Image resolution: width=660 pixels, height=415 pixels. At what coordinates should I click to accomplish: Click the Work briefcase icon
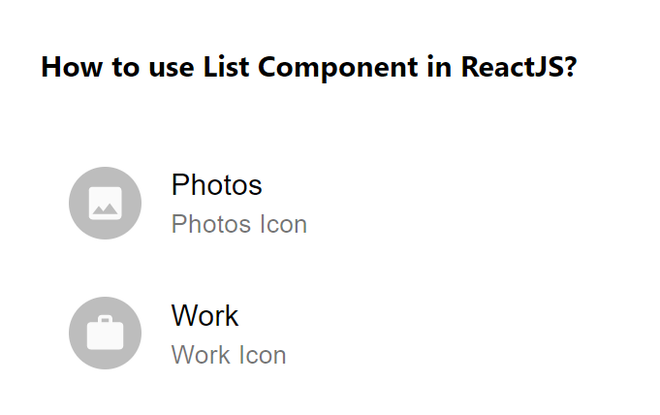[x=105, y=333]
